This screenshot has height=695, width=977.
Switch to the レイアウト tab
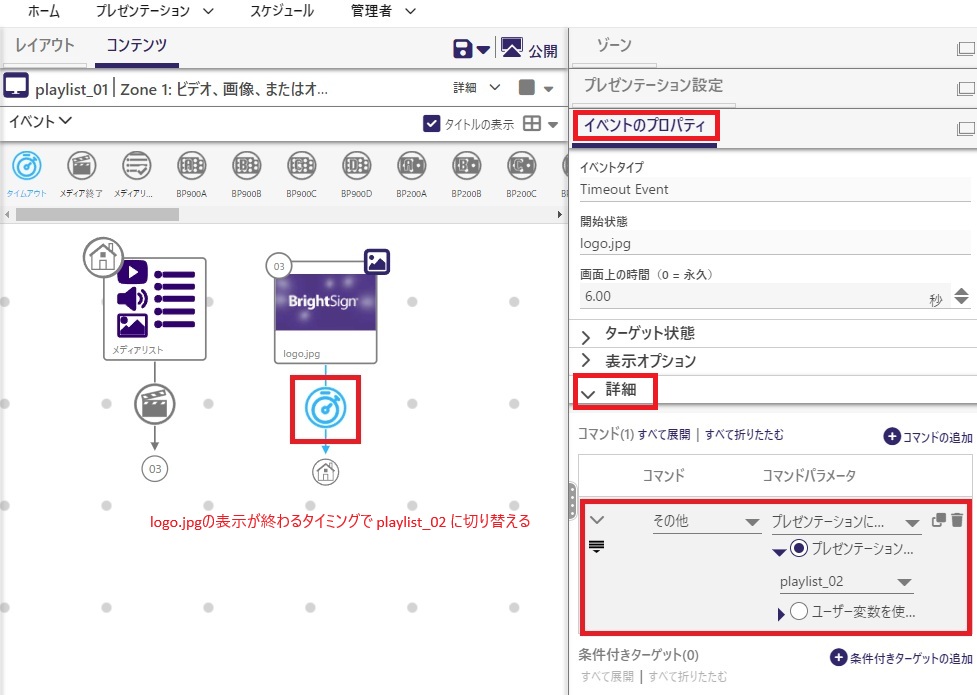(x=45, y=45)
